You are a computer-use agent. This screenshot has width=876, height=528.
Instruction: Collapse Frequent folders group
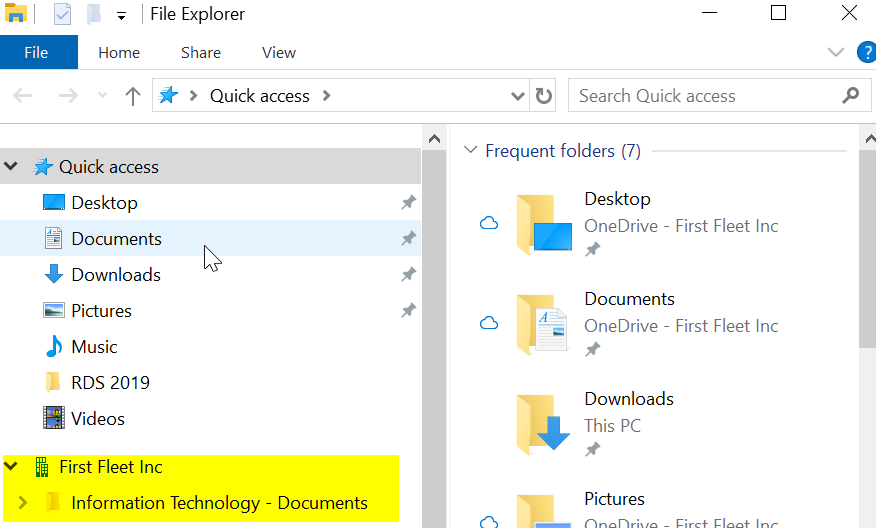pos(470,150)
